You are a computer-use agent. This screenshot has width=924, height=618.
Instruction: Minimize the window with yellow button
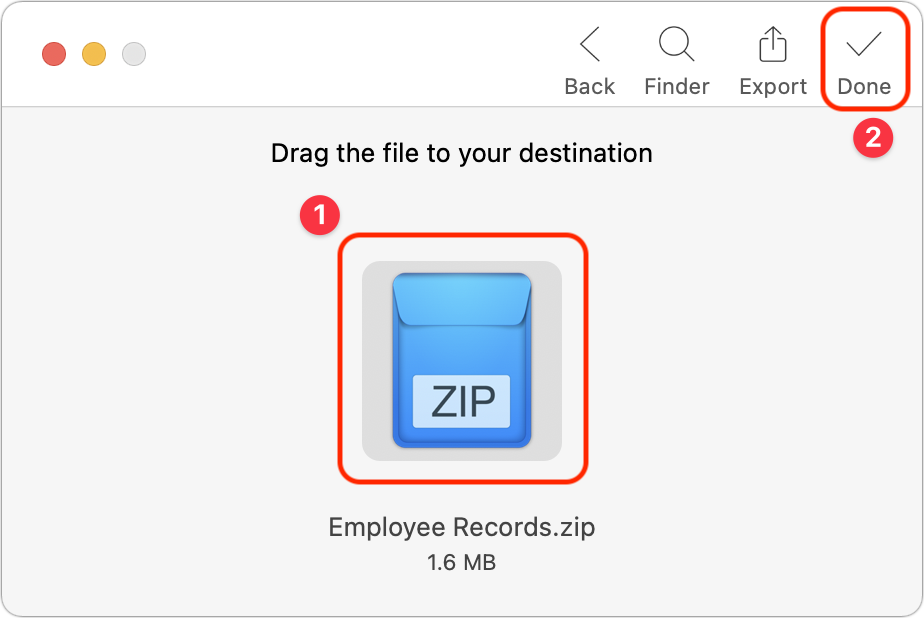[94, 54]
